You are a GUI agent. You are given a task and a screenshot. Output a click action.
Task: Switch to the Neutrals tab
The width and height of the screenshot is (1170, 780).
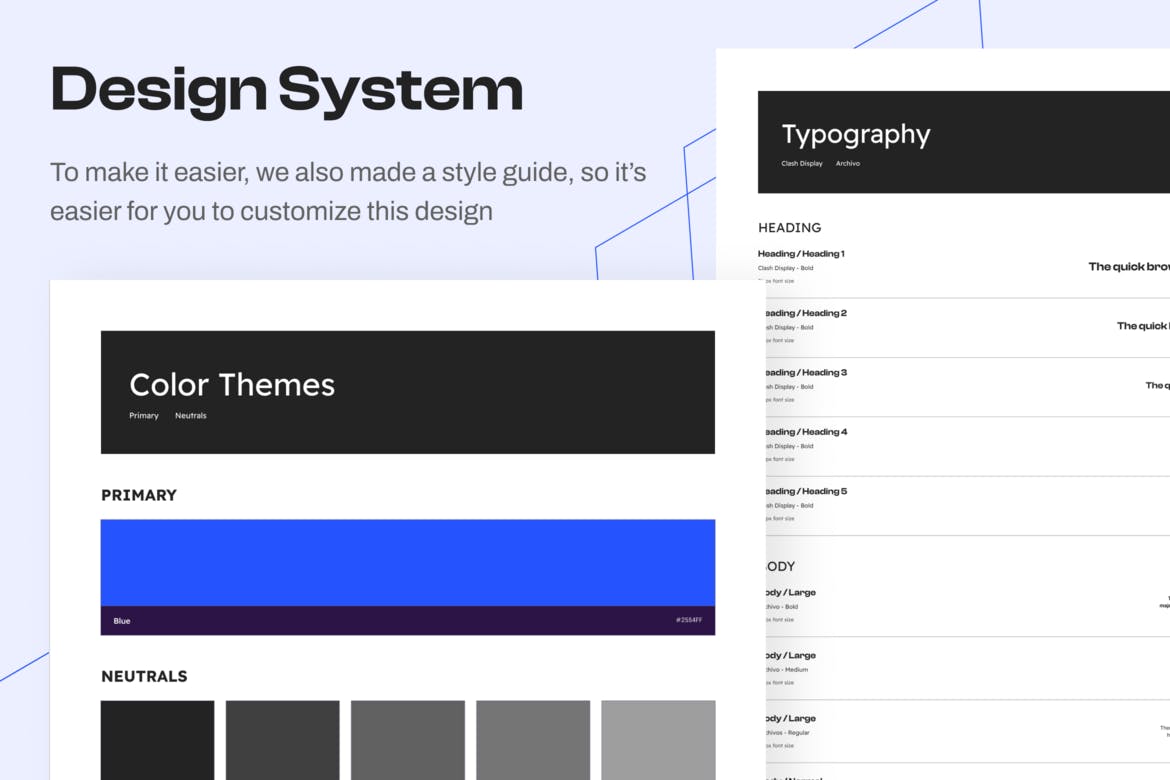[x=190, y=416]
